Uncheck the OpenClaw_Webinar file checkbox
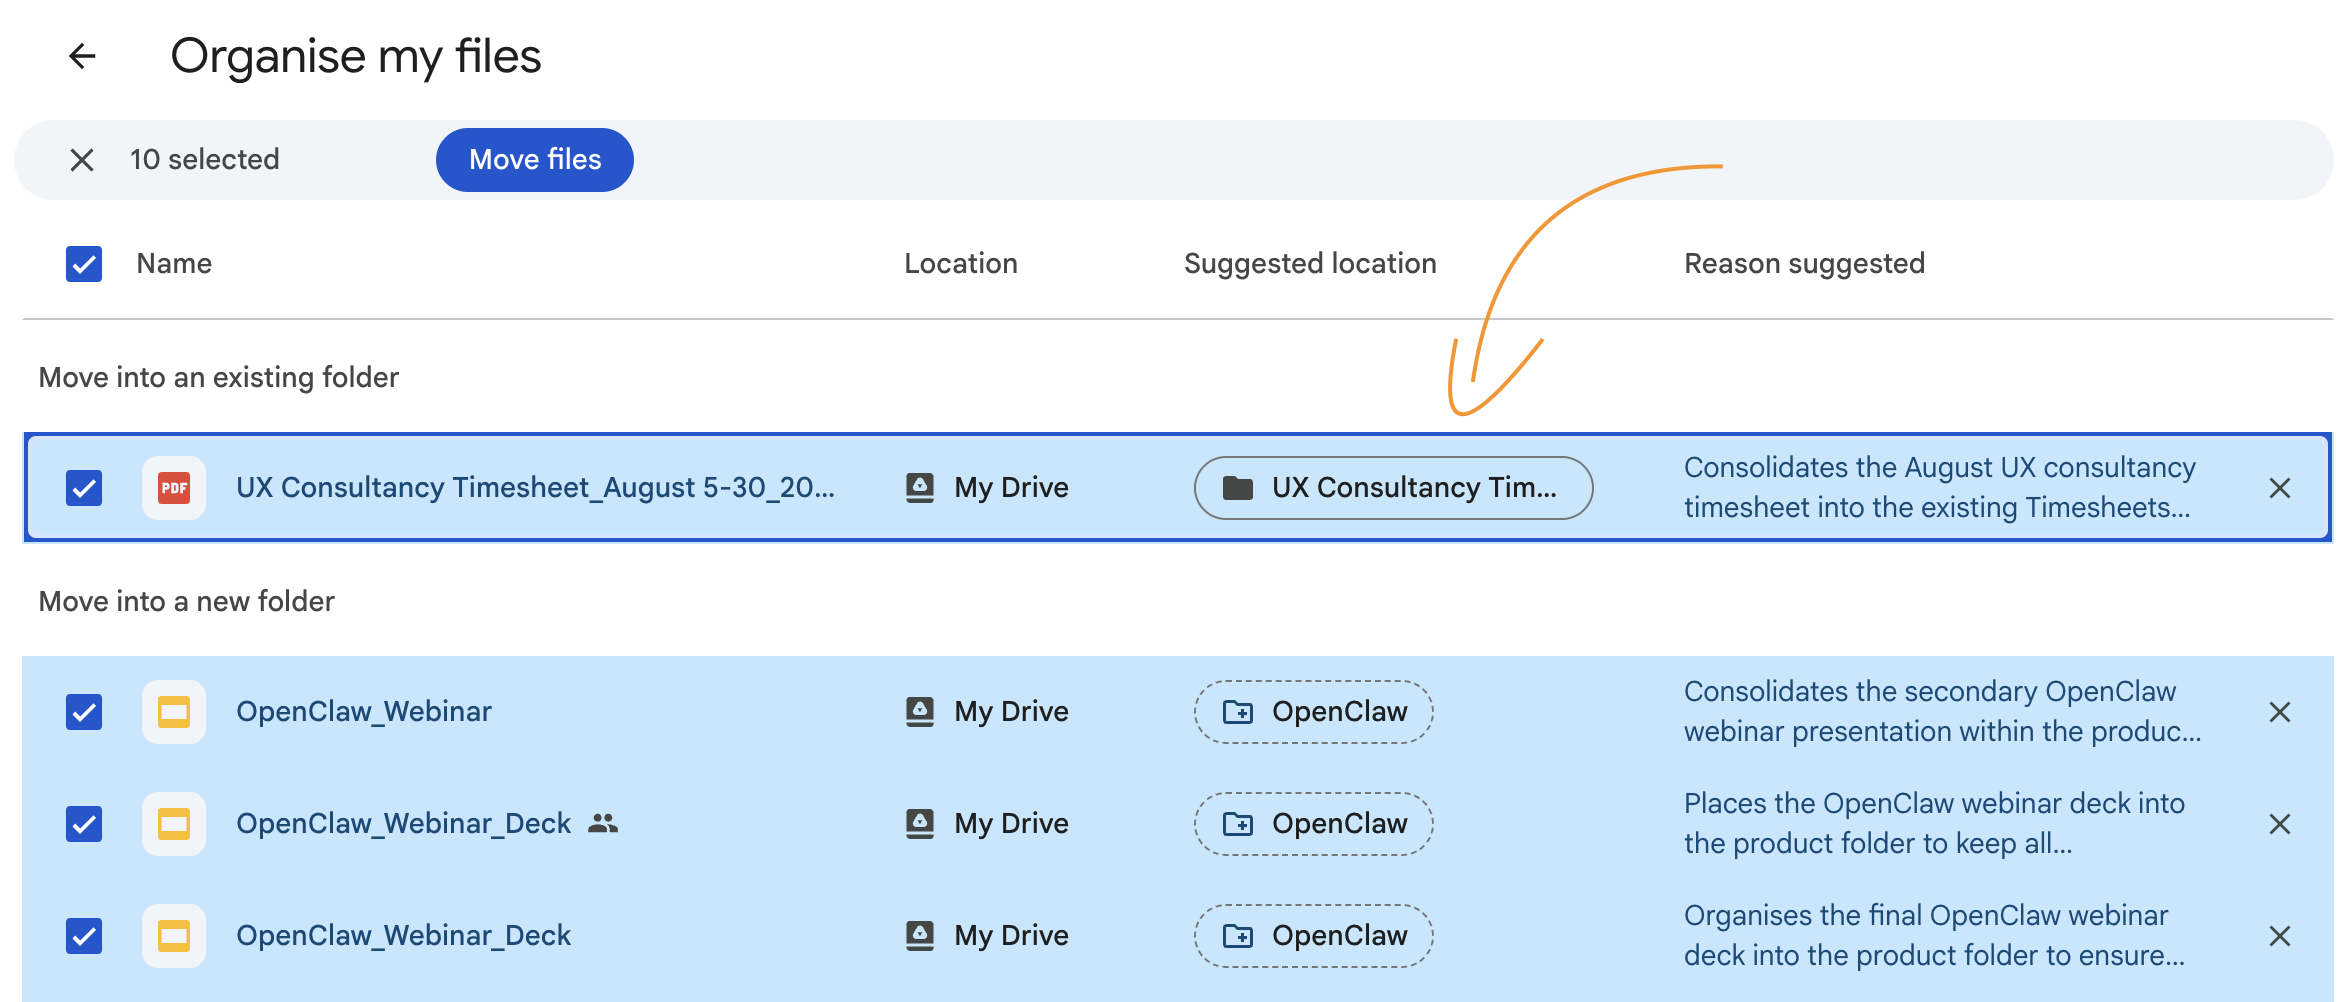This screenshot has width=2350, height=1002. (x=84, y=712)
